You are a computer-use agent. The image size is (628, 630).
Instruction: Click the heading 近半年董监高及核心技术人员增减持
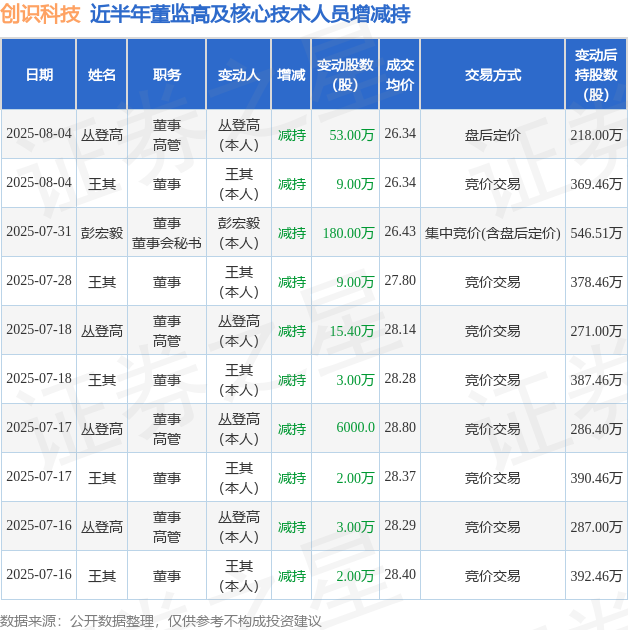[250, 14]
